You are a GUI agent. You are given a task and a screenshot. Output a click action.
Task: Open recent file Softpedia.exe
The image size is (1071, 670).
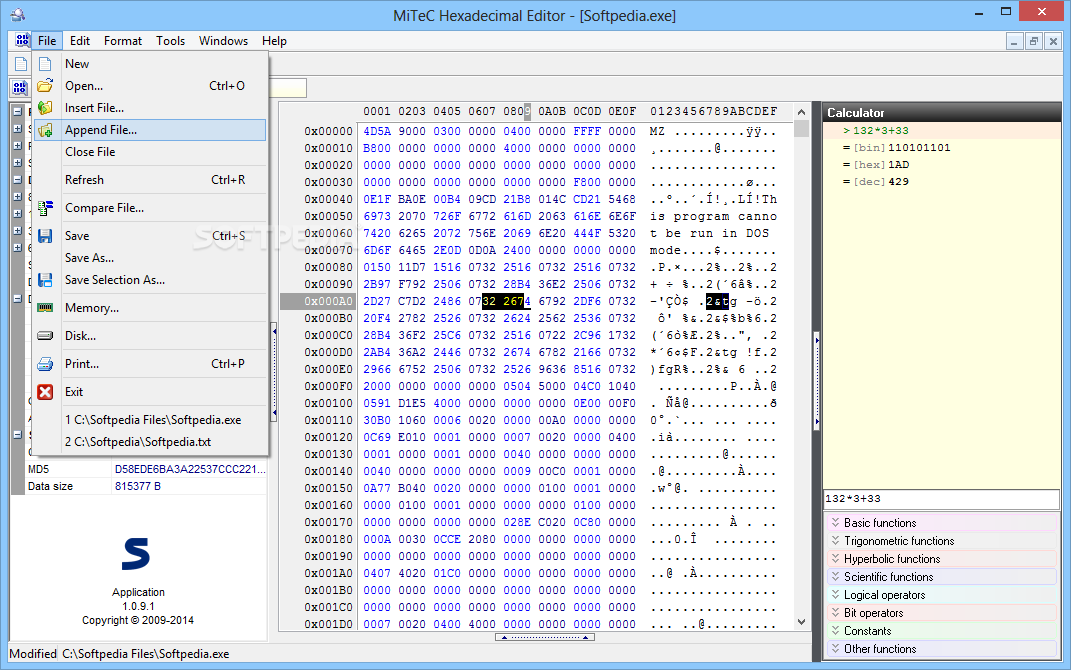pos(150,420)
